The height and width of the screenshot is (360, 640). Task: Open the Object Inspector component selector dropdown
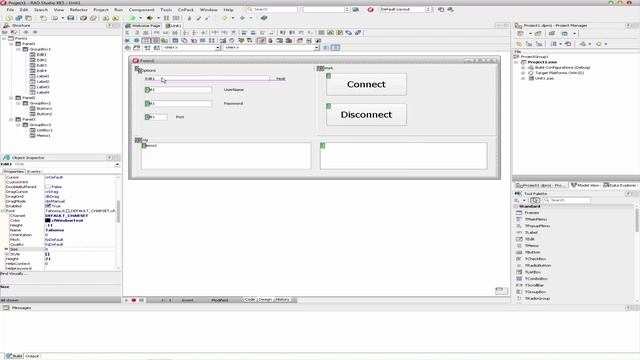tap(117, 164)
